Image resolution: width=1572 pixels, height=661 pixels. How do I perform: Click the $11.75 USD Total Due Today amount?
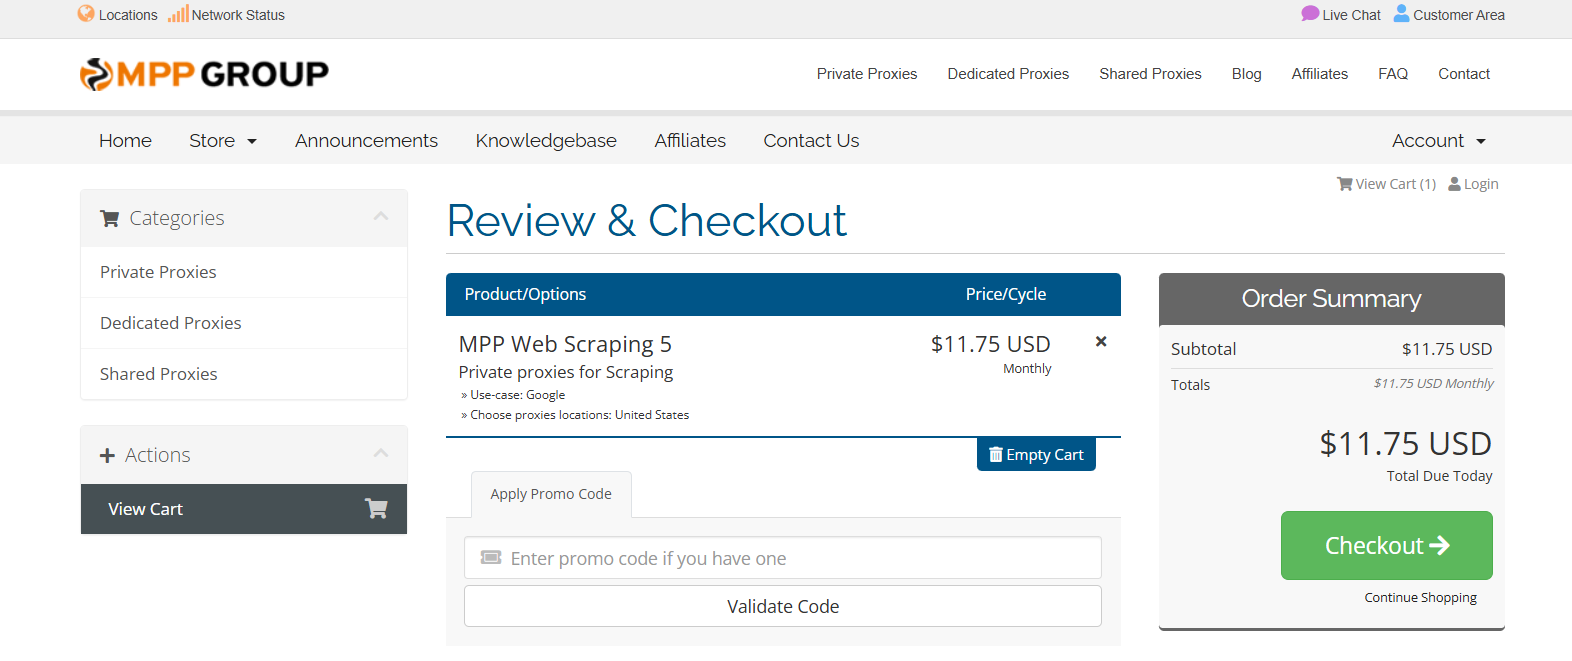1405,443
